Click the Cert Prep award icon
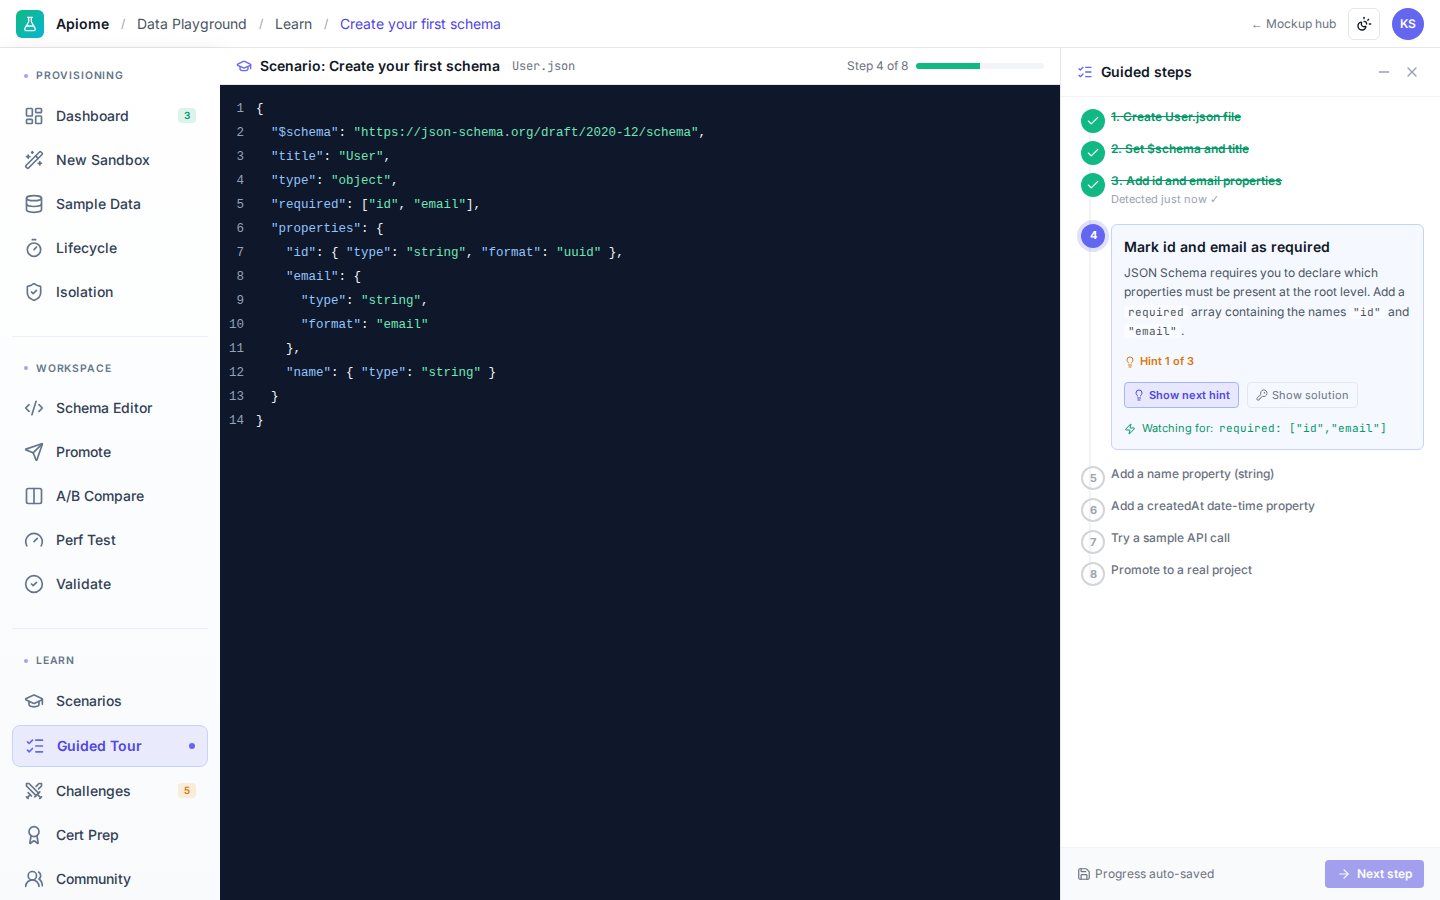1440x900 pixels. point(34,835)
